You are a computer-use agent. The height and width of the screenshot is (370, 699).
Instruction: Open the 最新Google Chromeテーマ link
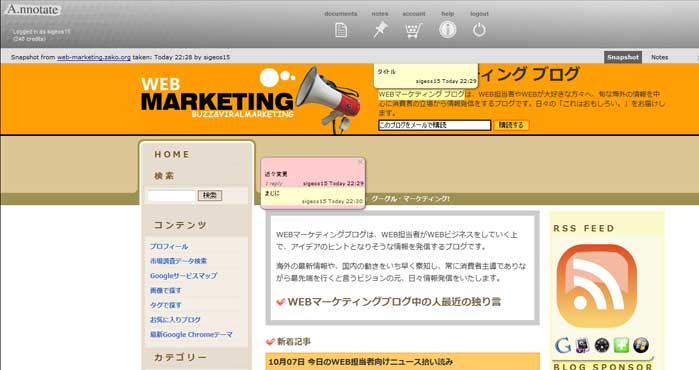point(191,335)
